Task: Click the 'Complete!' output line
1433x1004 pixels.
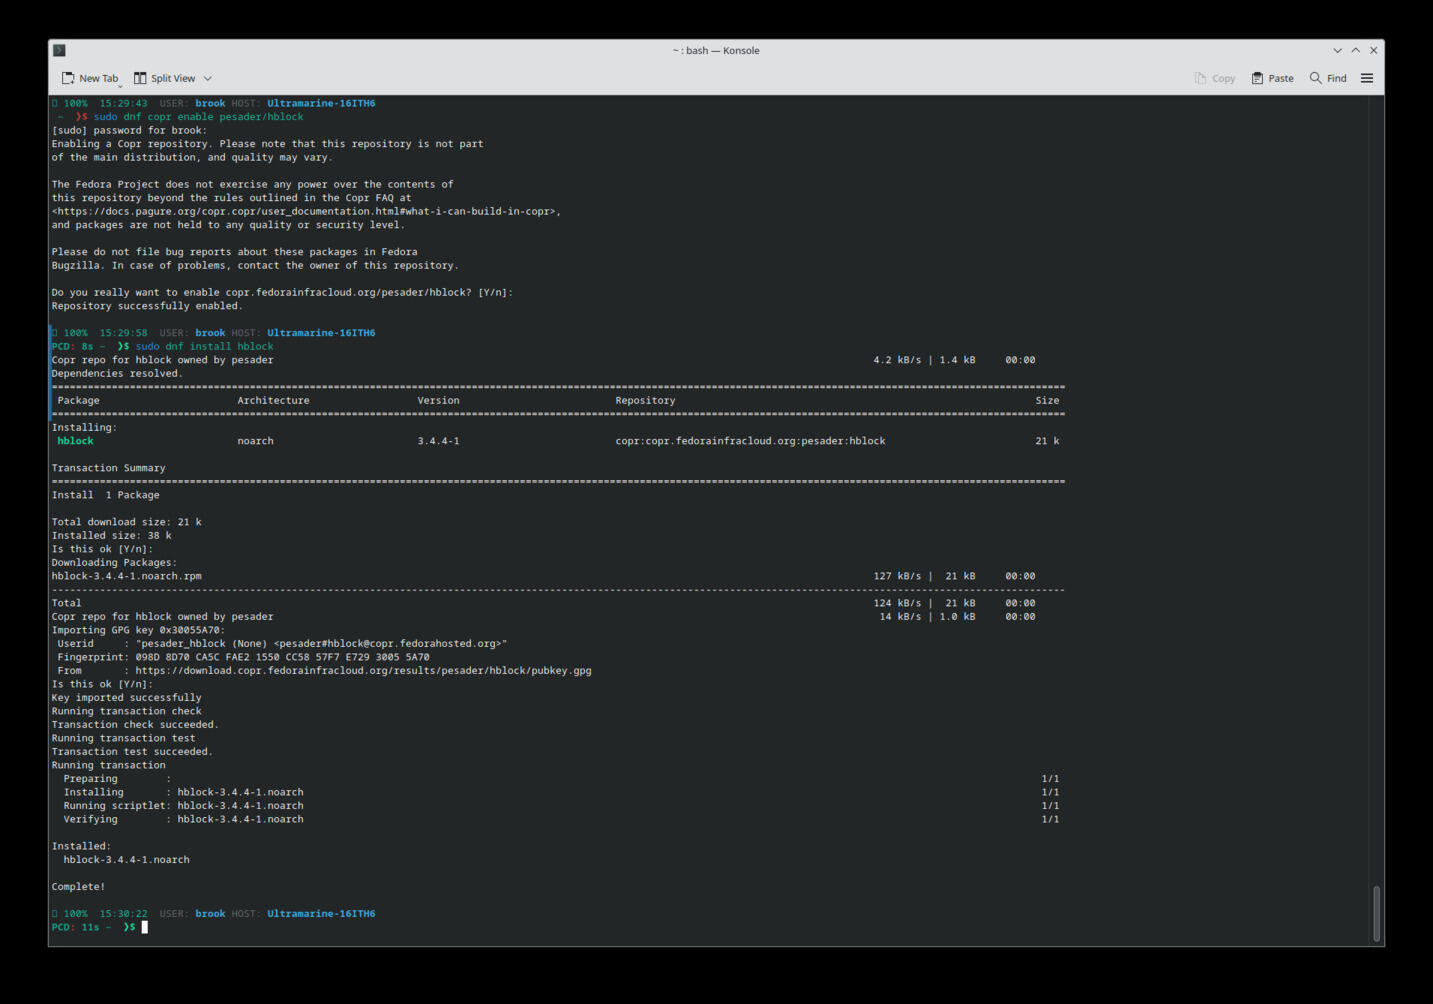Action: coord(78,886)
